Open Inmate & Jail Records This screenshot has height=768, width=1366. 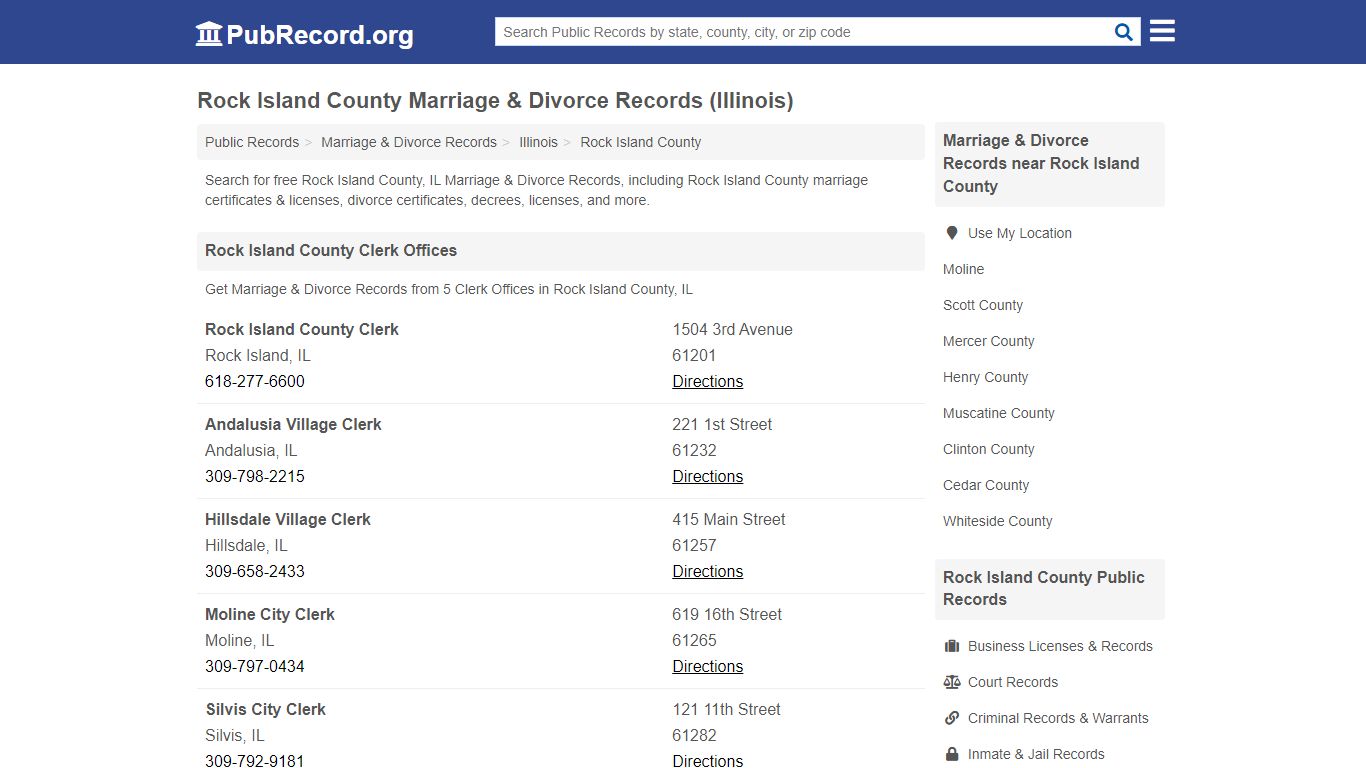coord(1036,754)
